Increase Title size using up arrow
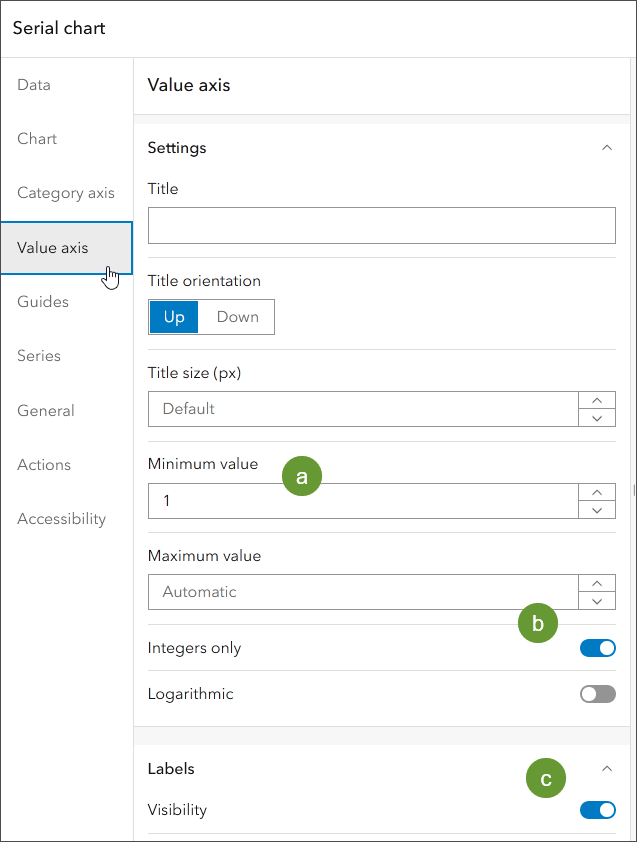This screenshot has height=842, width=637. click(597, 400)
